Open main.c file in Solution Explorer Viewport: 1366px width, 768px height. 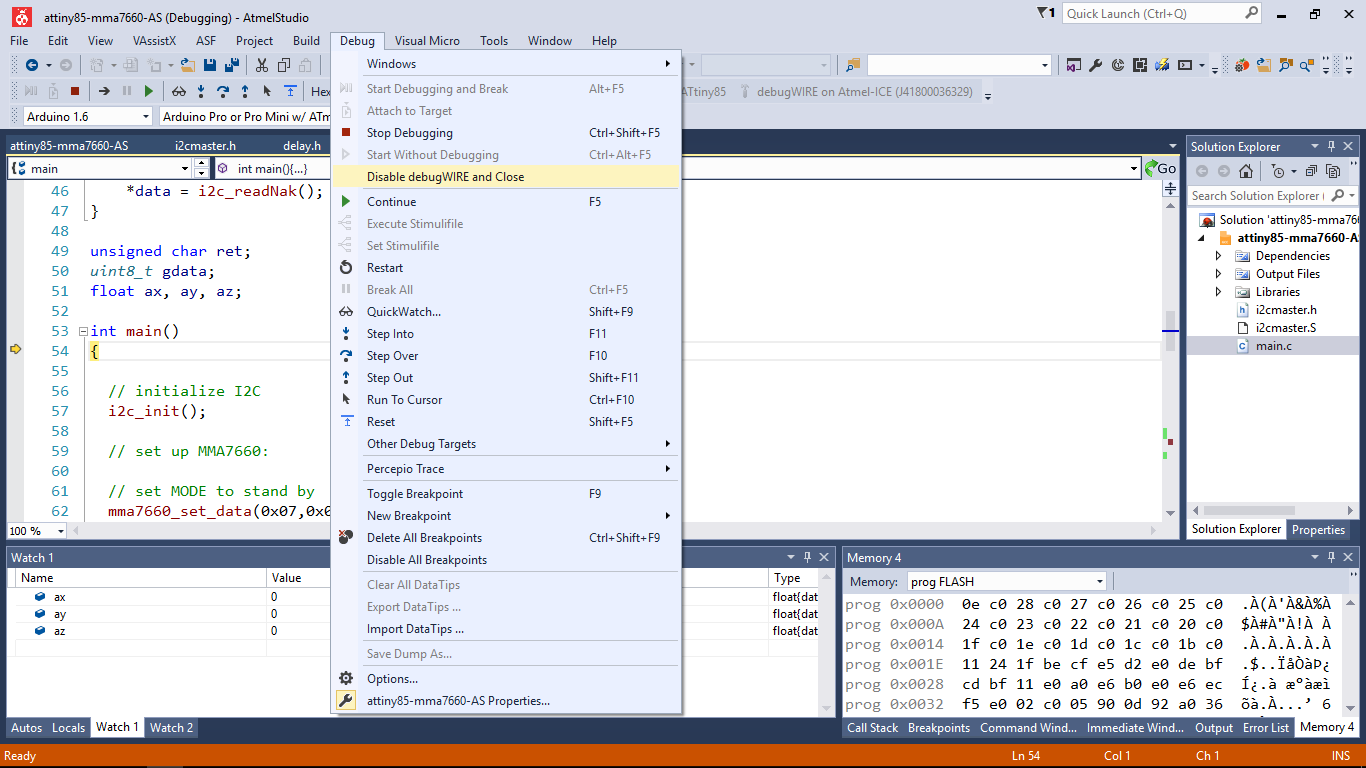(1273, 346)
